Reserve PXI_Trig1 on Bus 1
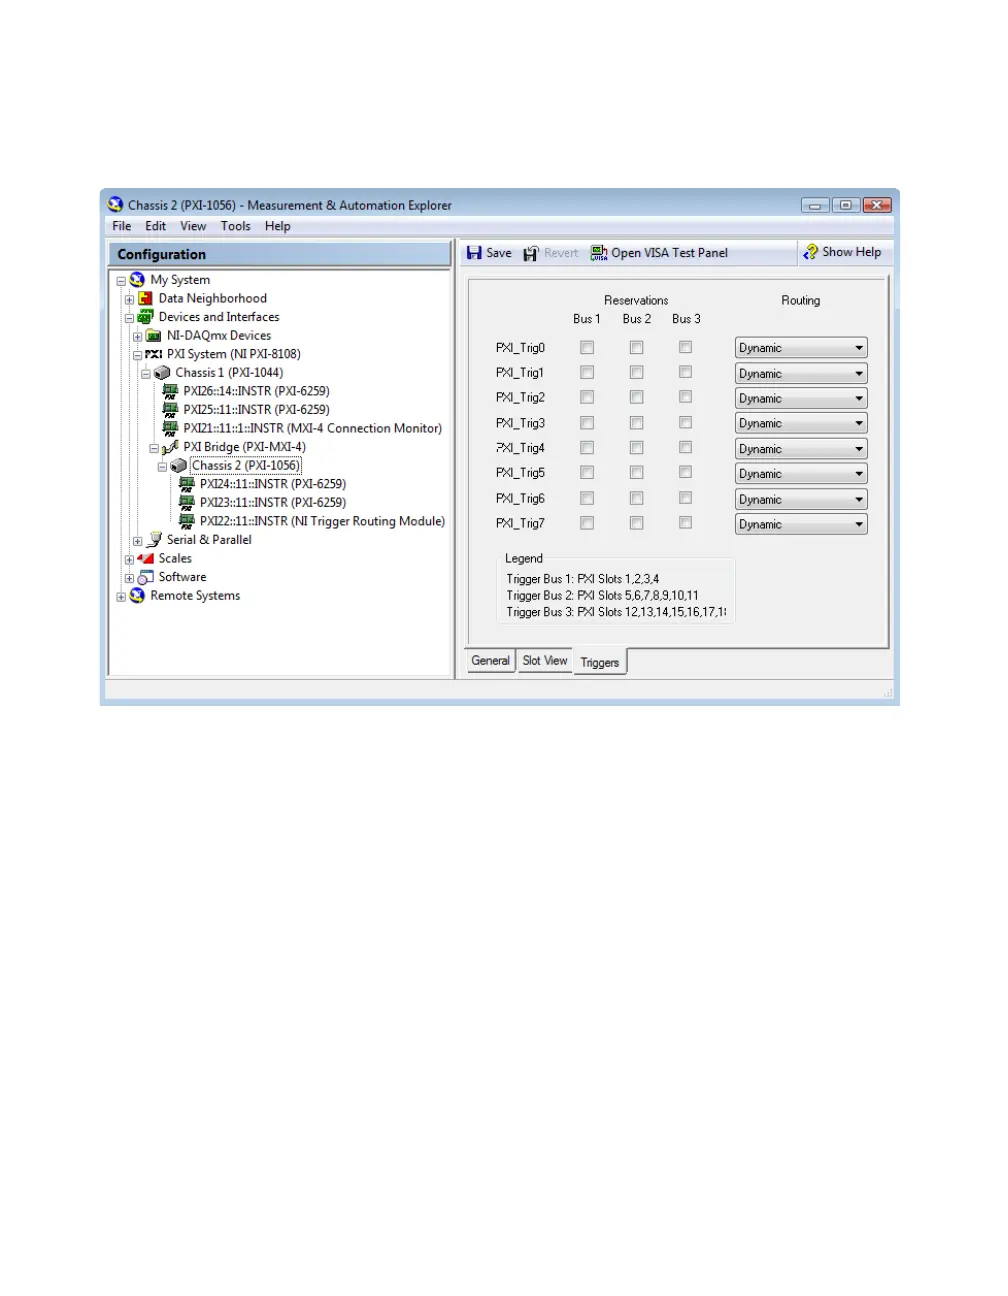1008x1296 pixels. [587, 373]
